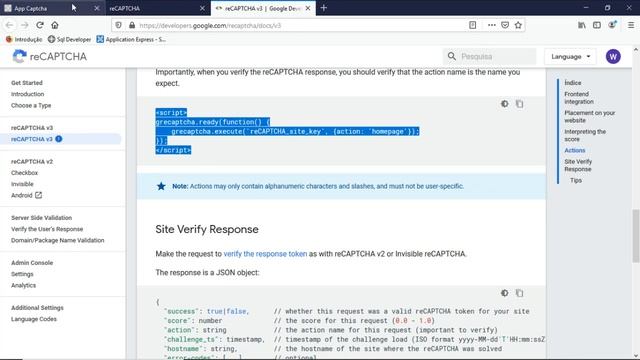This screenshot has width=640, height=360.
Task: Click the Site Verify Response heading
Action: click(207, 229)
